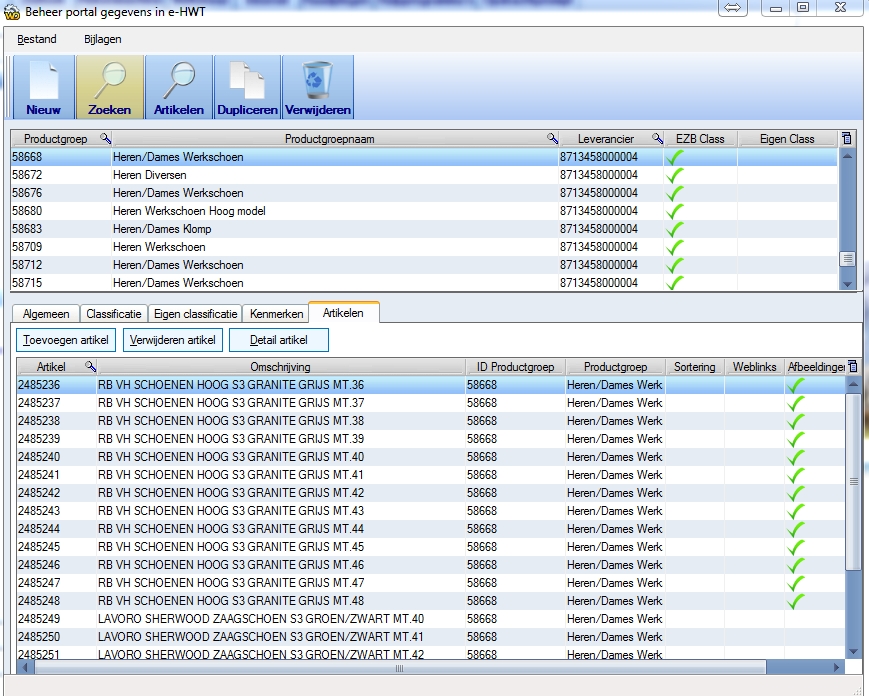
Task: Toggle EZB Class checkmark for Heren/Dames Klomp
Action: (676, 229)
